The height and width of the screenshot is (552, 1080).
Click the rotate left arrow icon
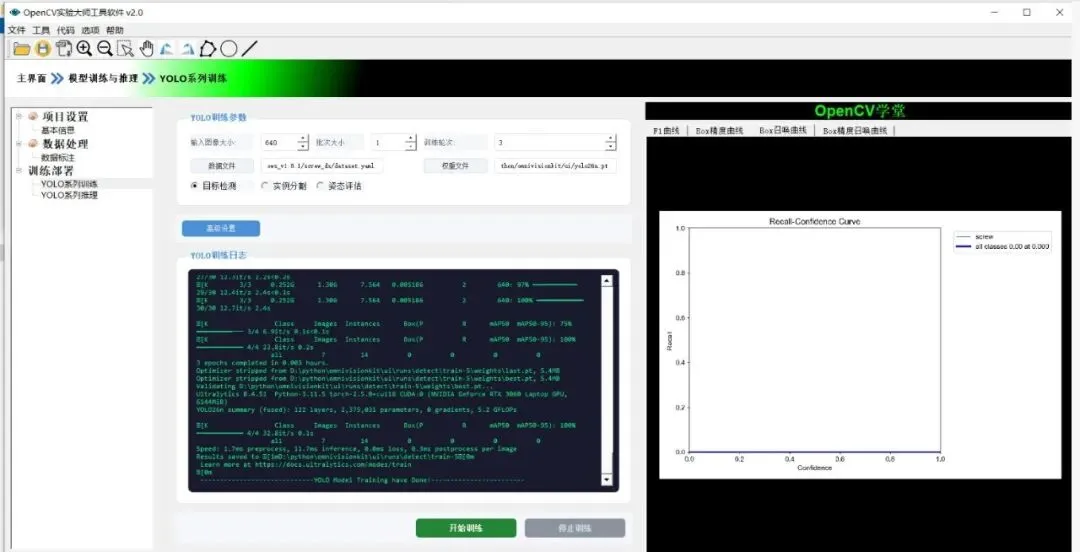(167, 48)
